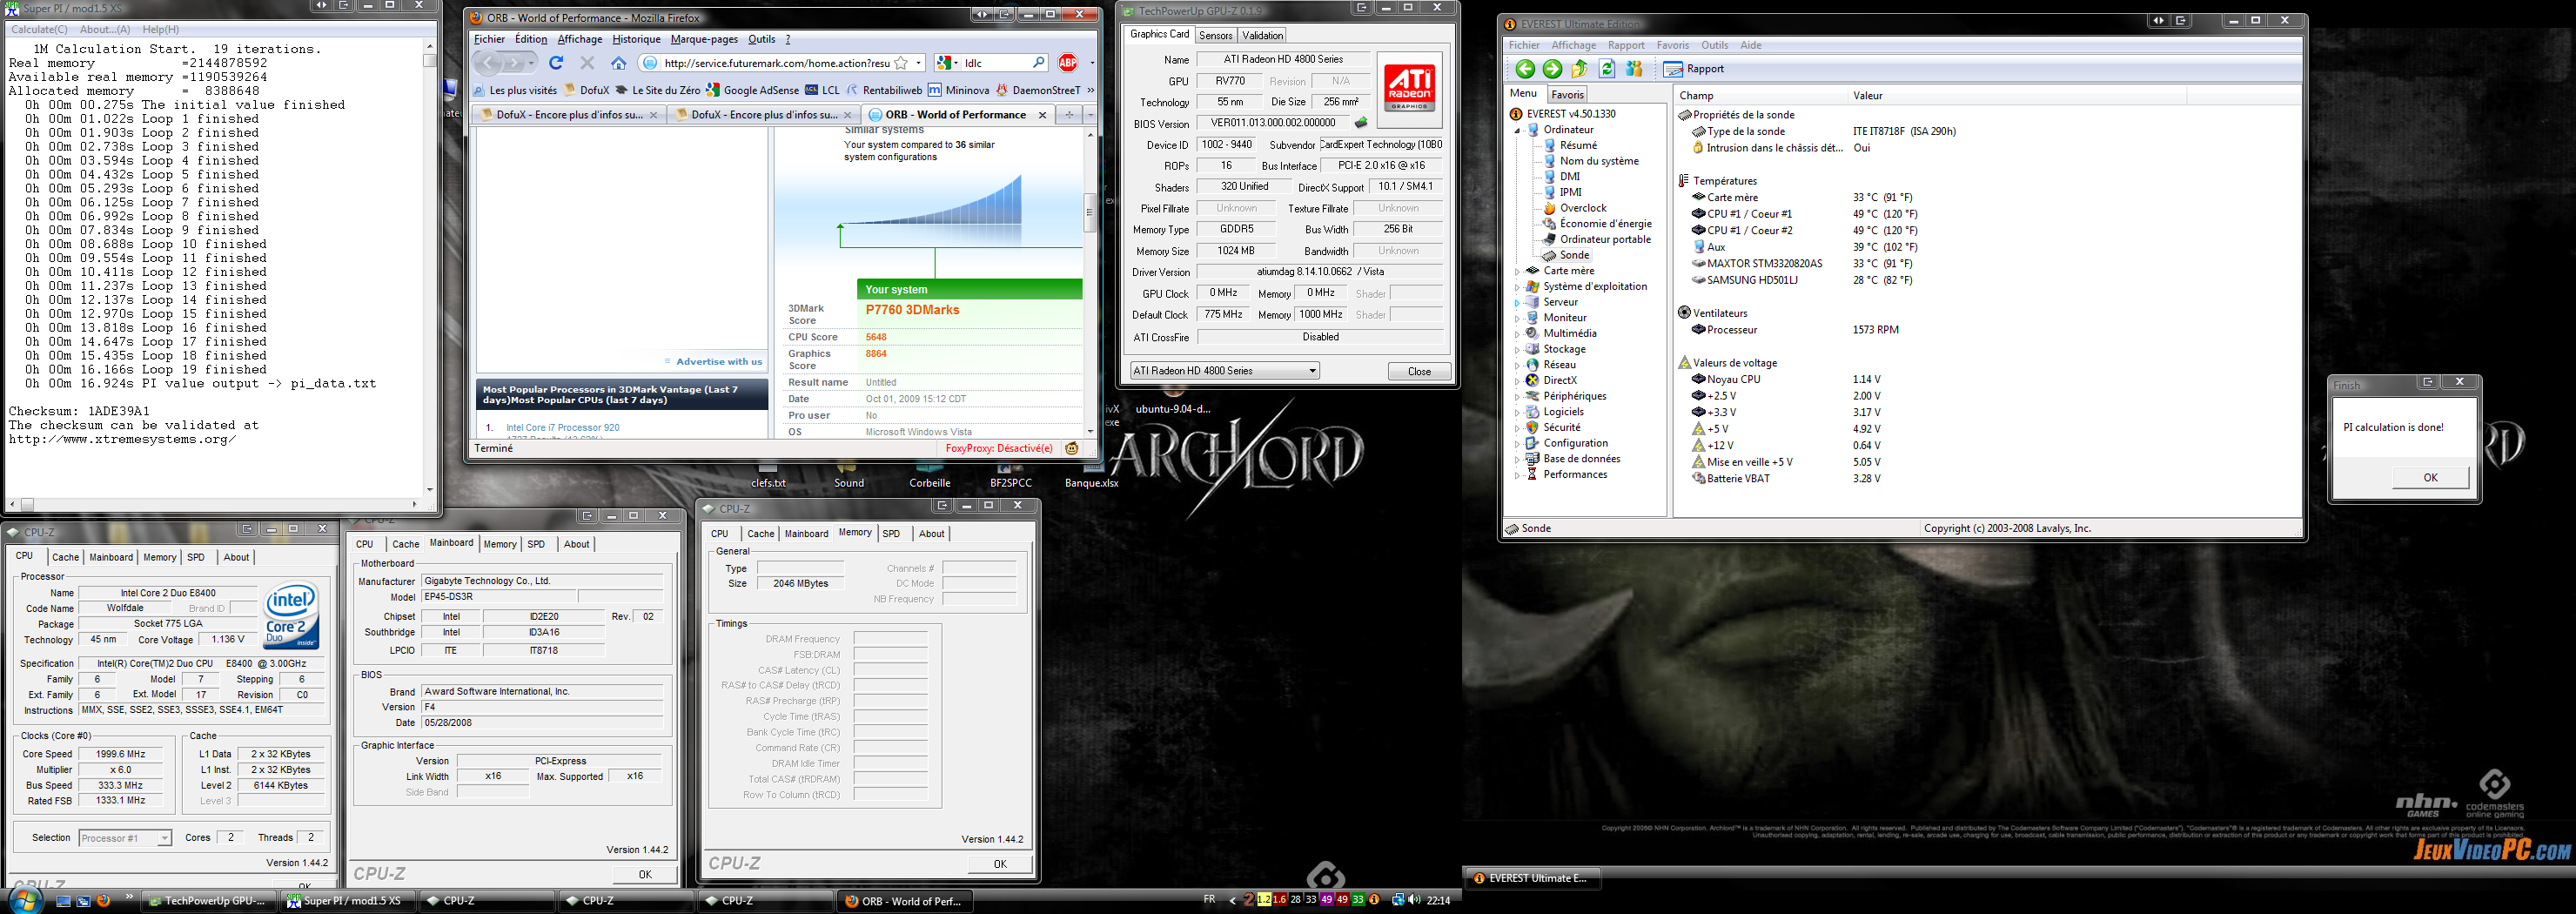Open Super PI Calculate menu

39,30
